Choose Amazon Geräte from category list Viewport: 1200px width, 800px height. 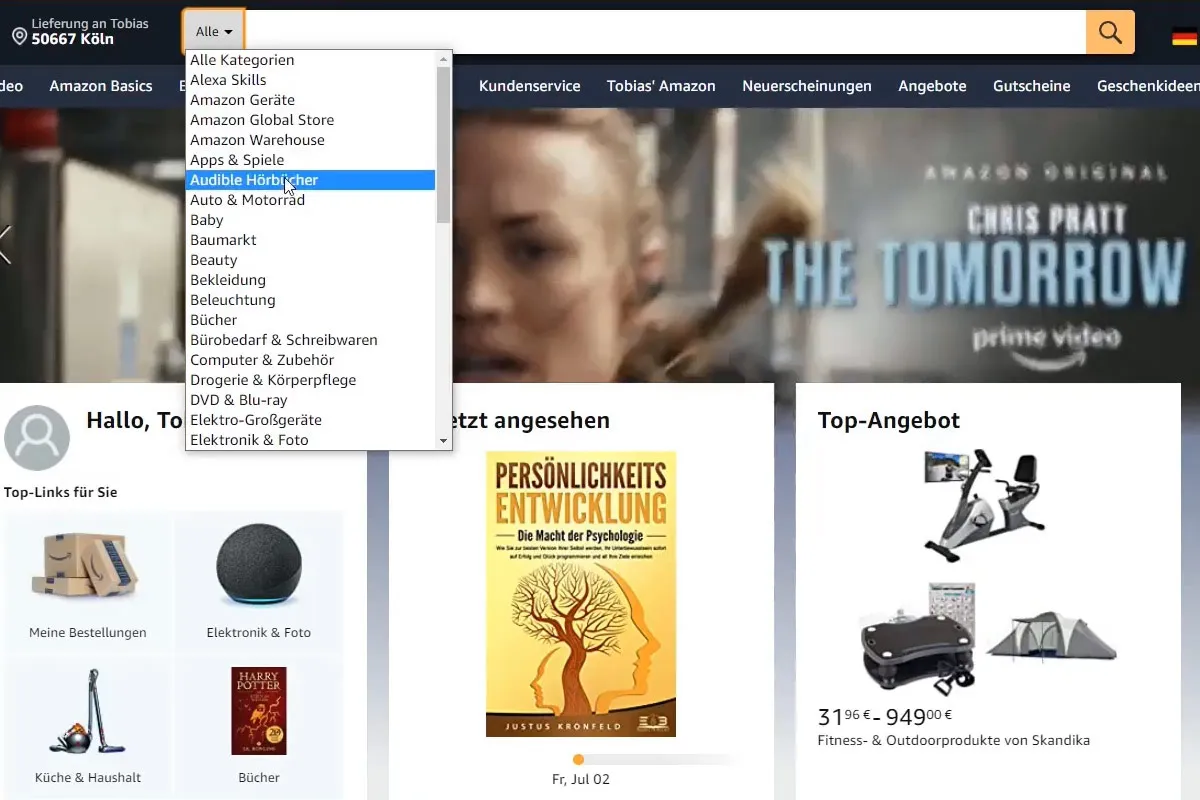[x=311, y=100]
